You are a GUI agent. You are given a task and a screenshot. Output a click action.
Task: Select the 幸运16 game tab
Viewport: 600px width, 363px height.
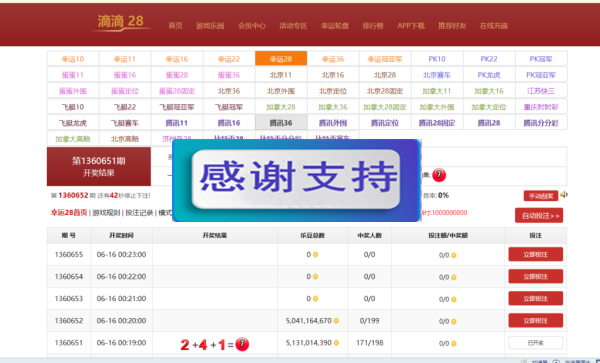click(177, 59)
